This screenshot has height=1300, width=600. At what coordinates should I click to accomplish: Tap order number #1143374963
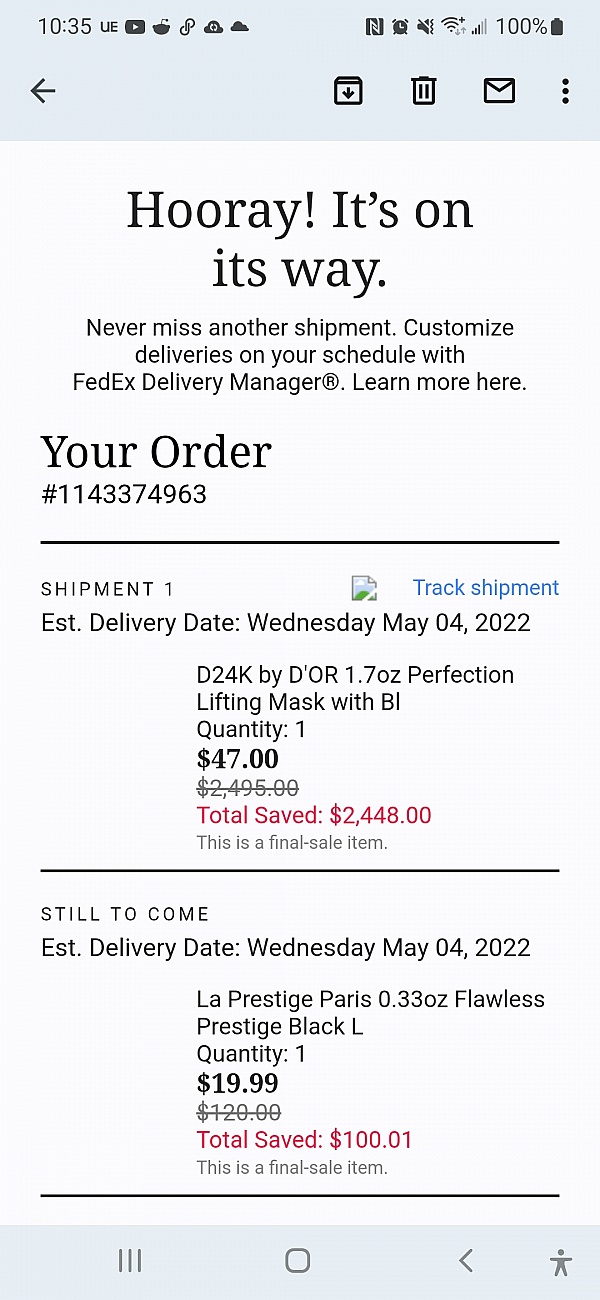pyautogui.click(x=124, y=494)
